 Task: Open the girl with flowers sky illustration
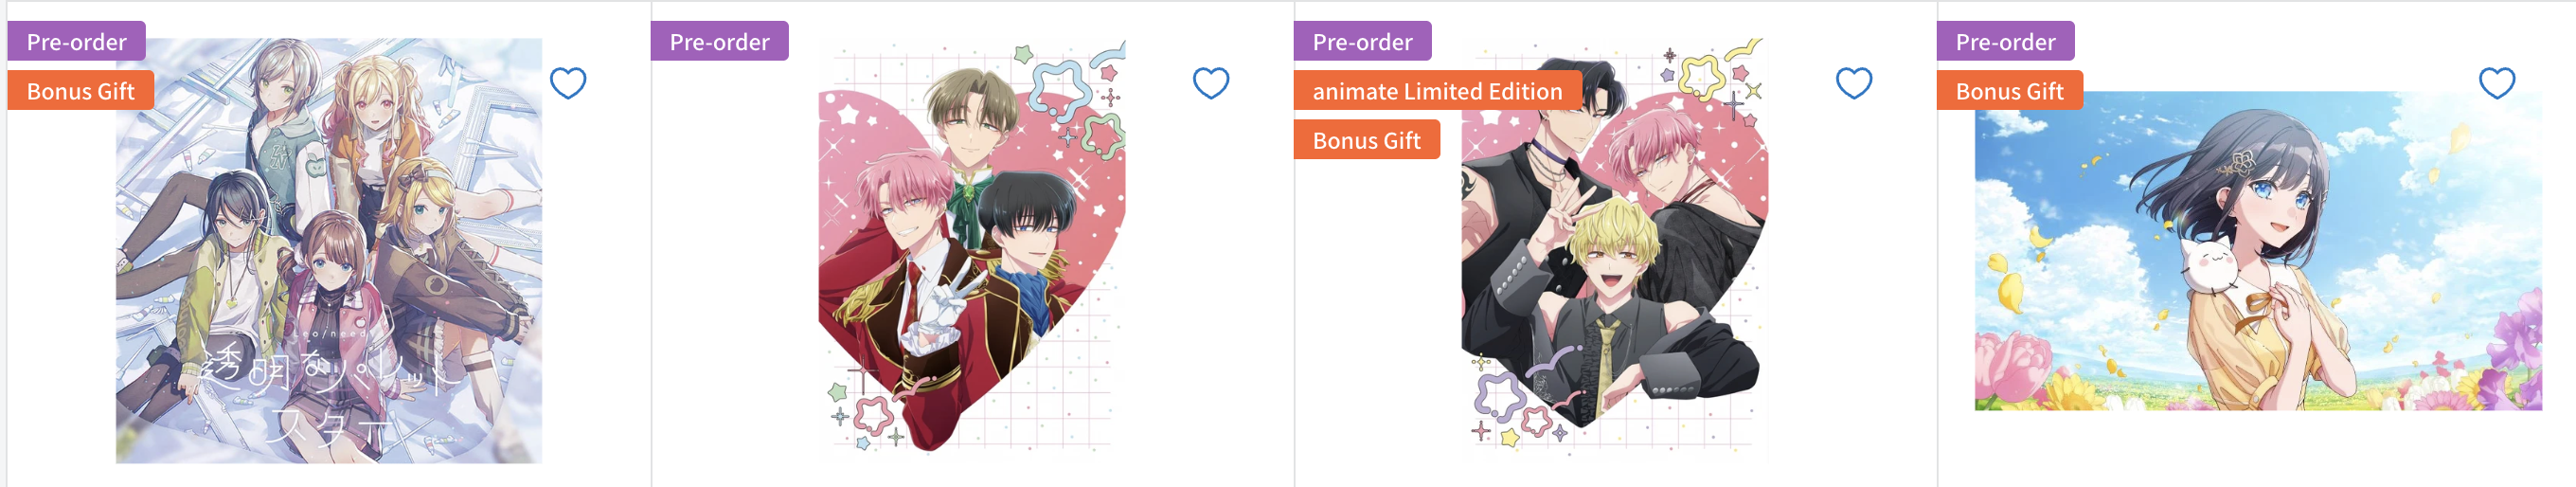pos(2257,250)
